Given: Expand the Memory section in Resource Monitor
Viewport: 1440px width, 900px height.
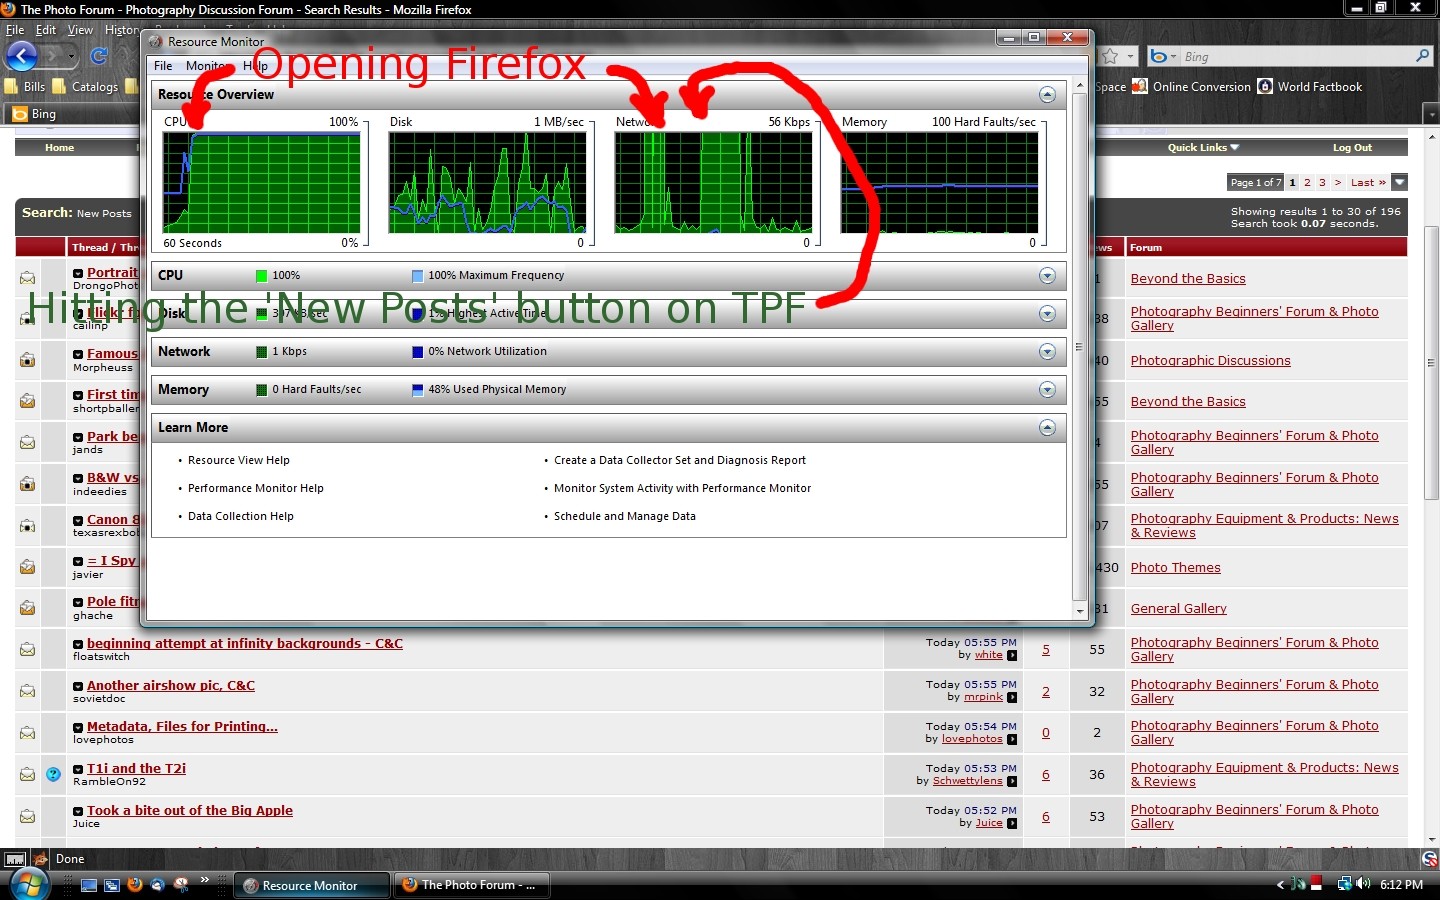Looking at the screenshot, I should [1047, 390].
